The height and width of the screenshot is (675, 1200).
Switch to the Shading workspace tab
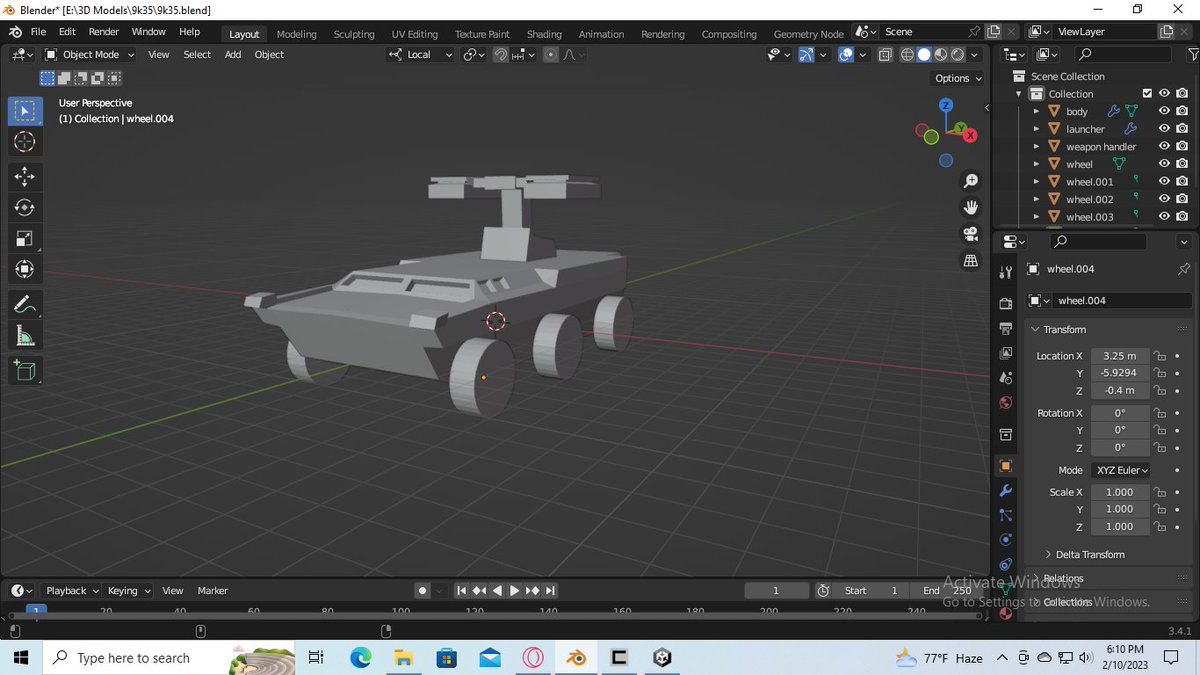(544, 33)
